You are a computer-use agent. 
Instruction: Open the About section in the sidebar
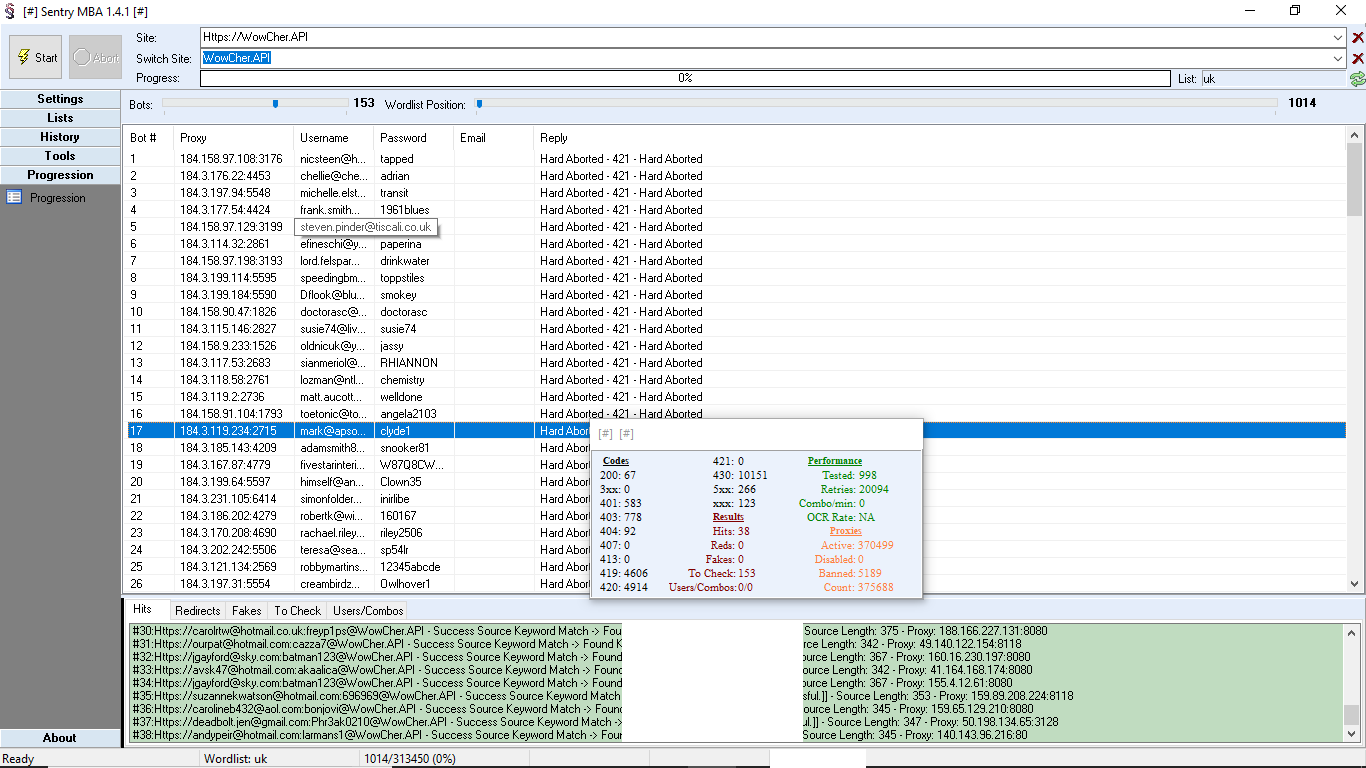click(x=60, y=738)
